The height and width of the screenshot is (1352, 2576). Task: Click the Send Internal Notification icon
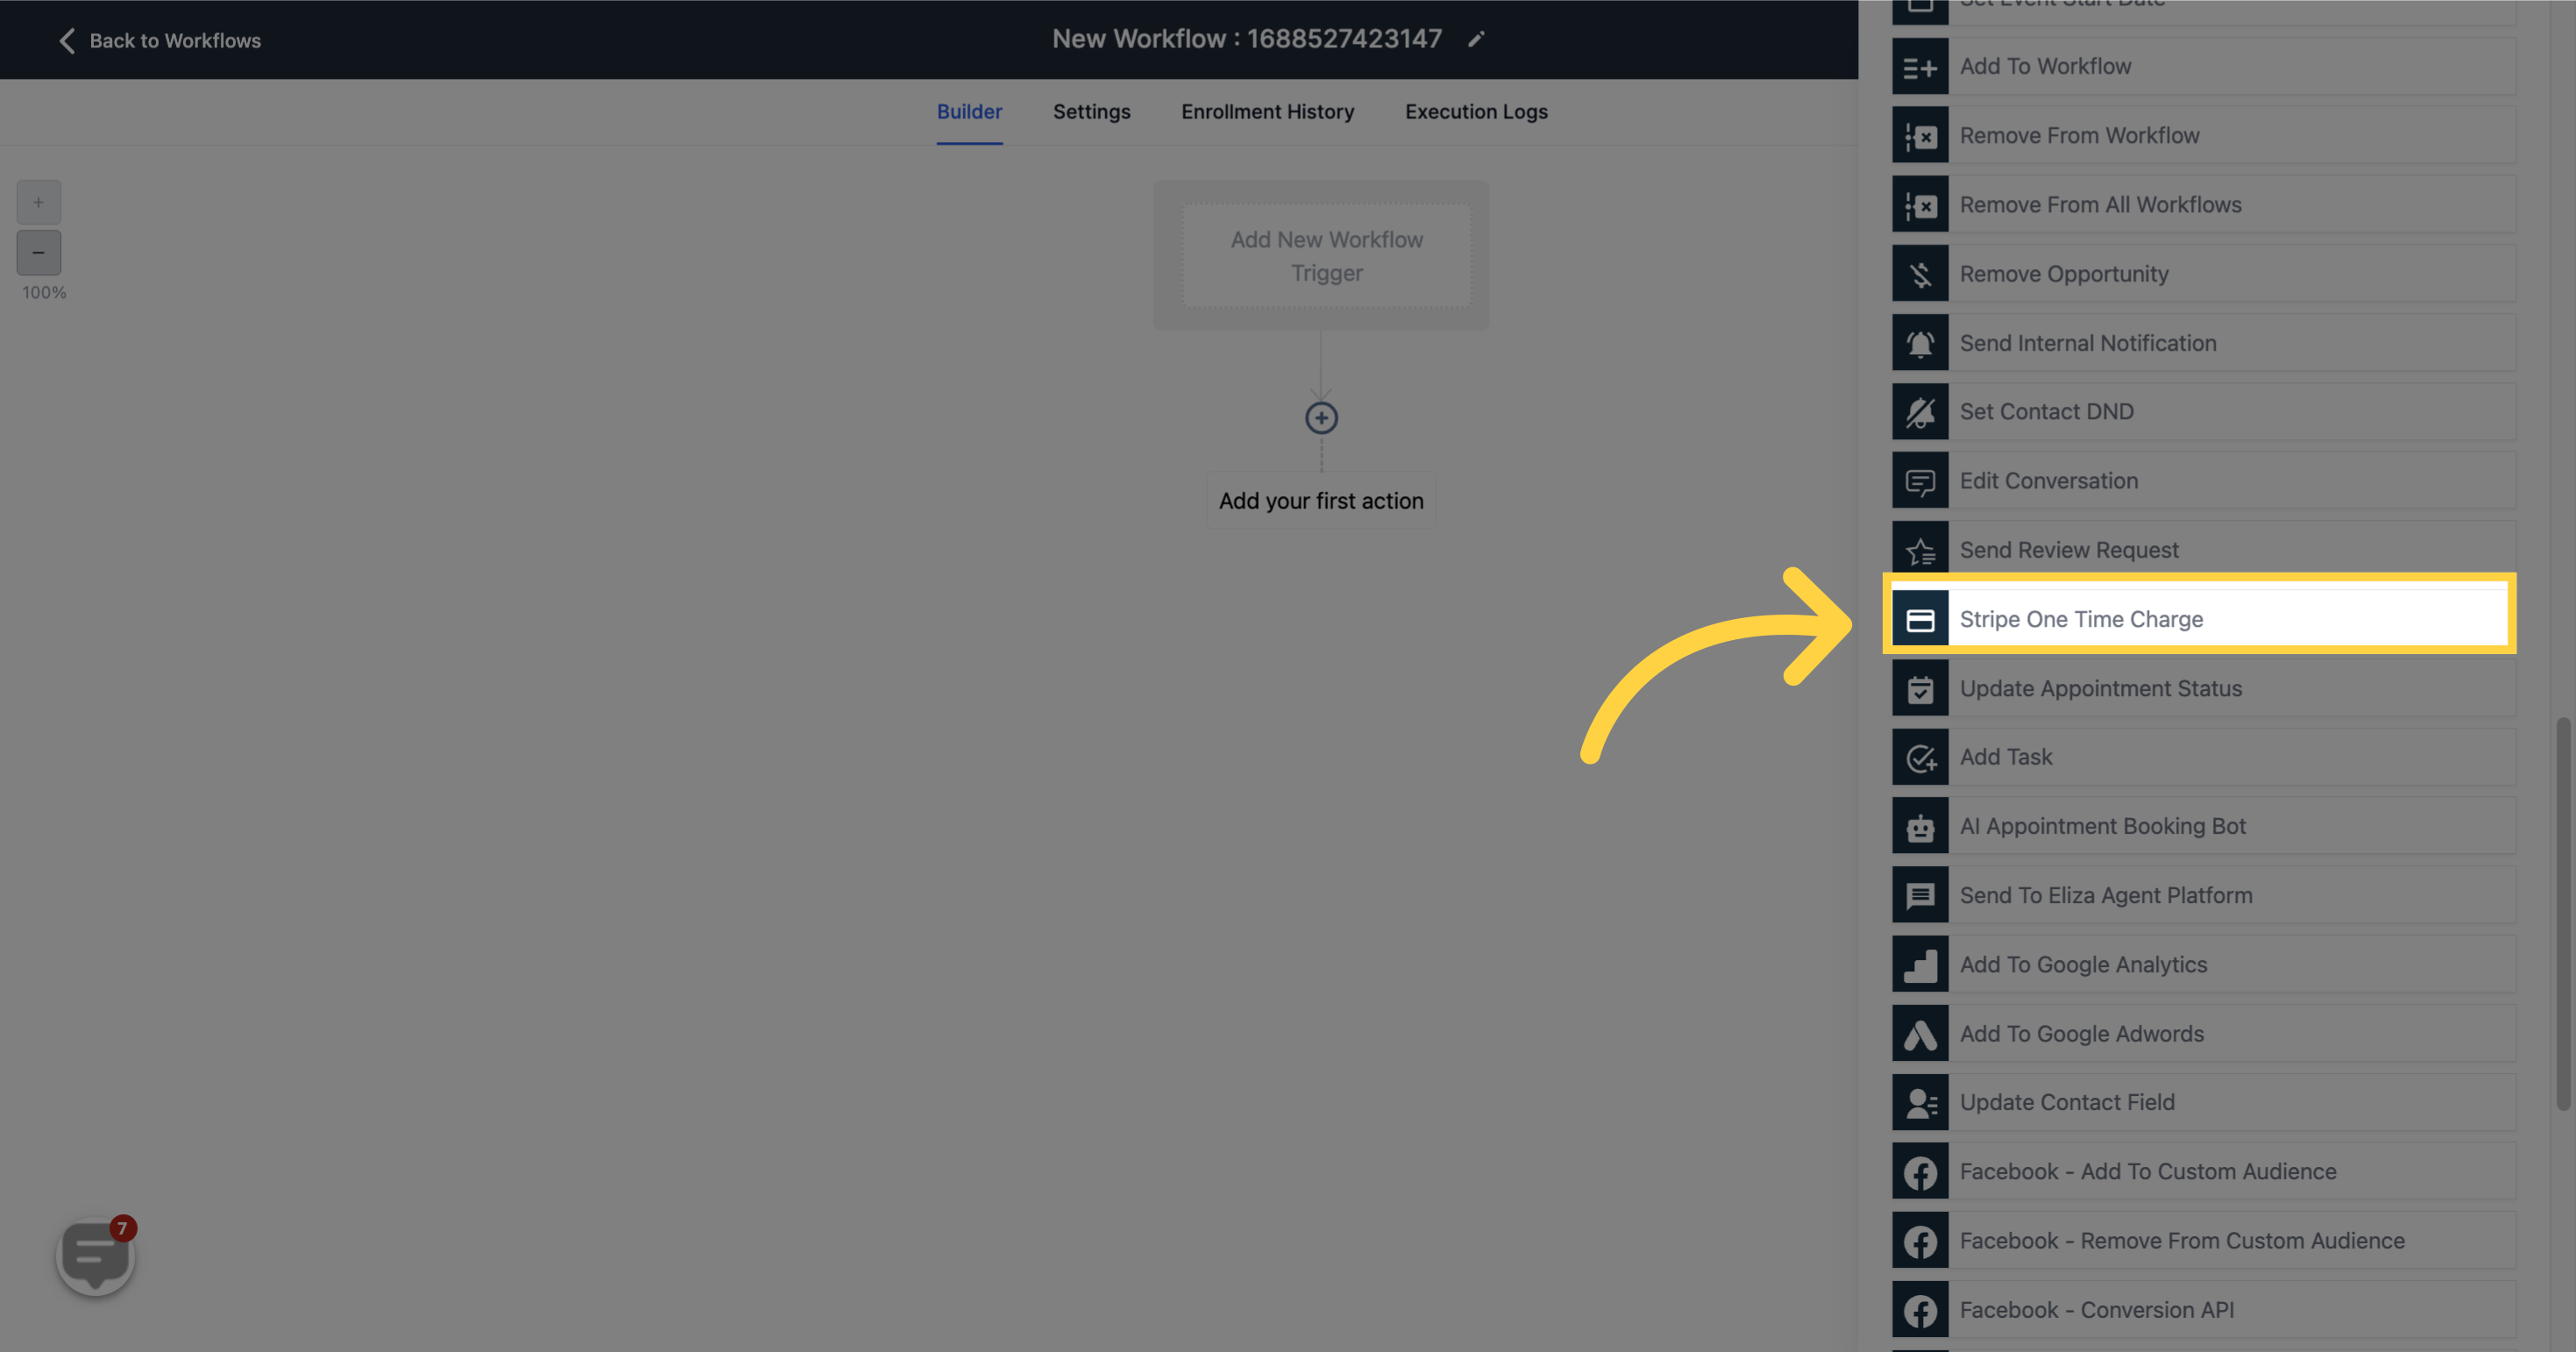point(1920,341)
